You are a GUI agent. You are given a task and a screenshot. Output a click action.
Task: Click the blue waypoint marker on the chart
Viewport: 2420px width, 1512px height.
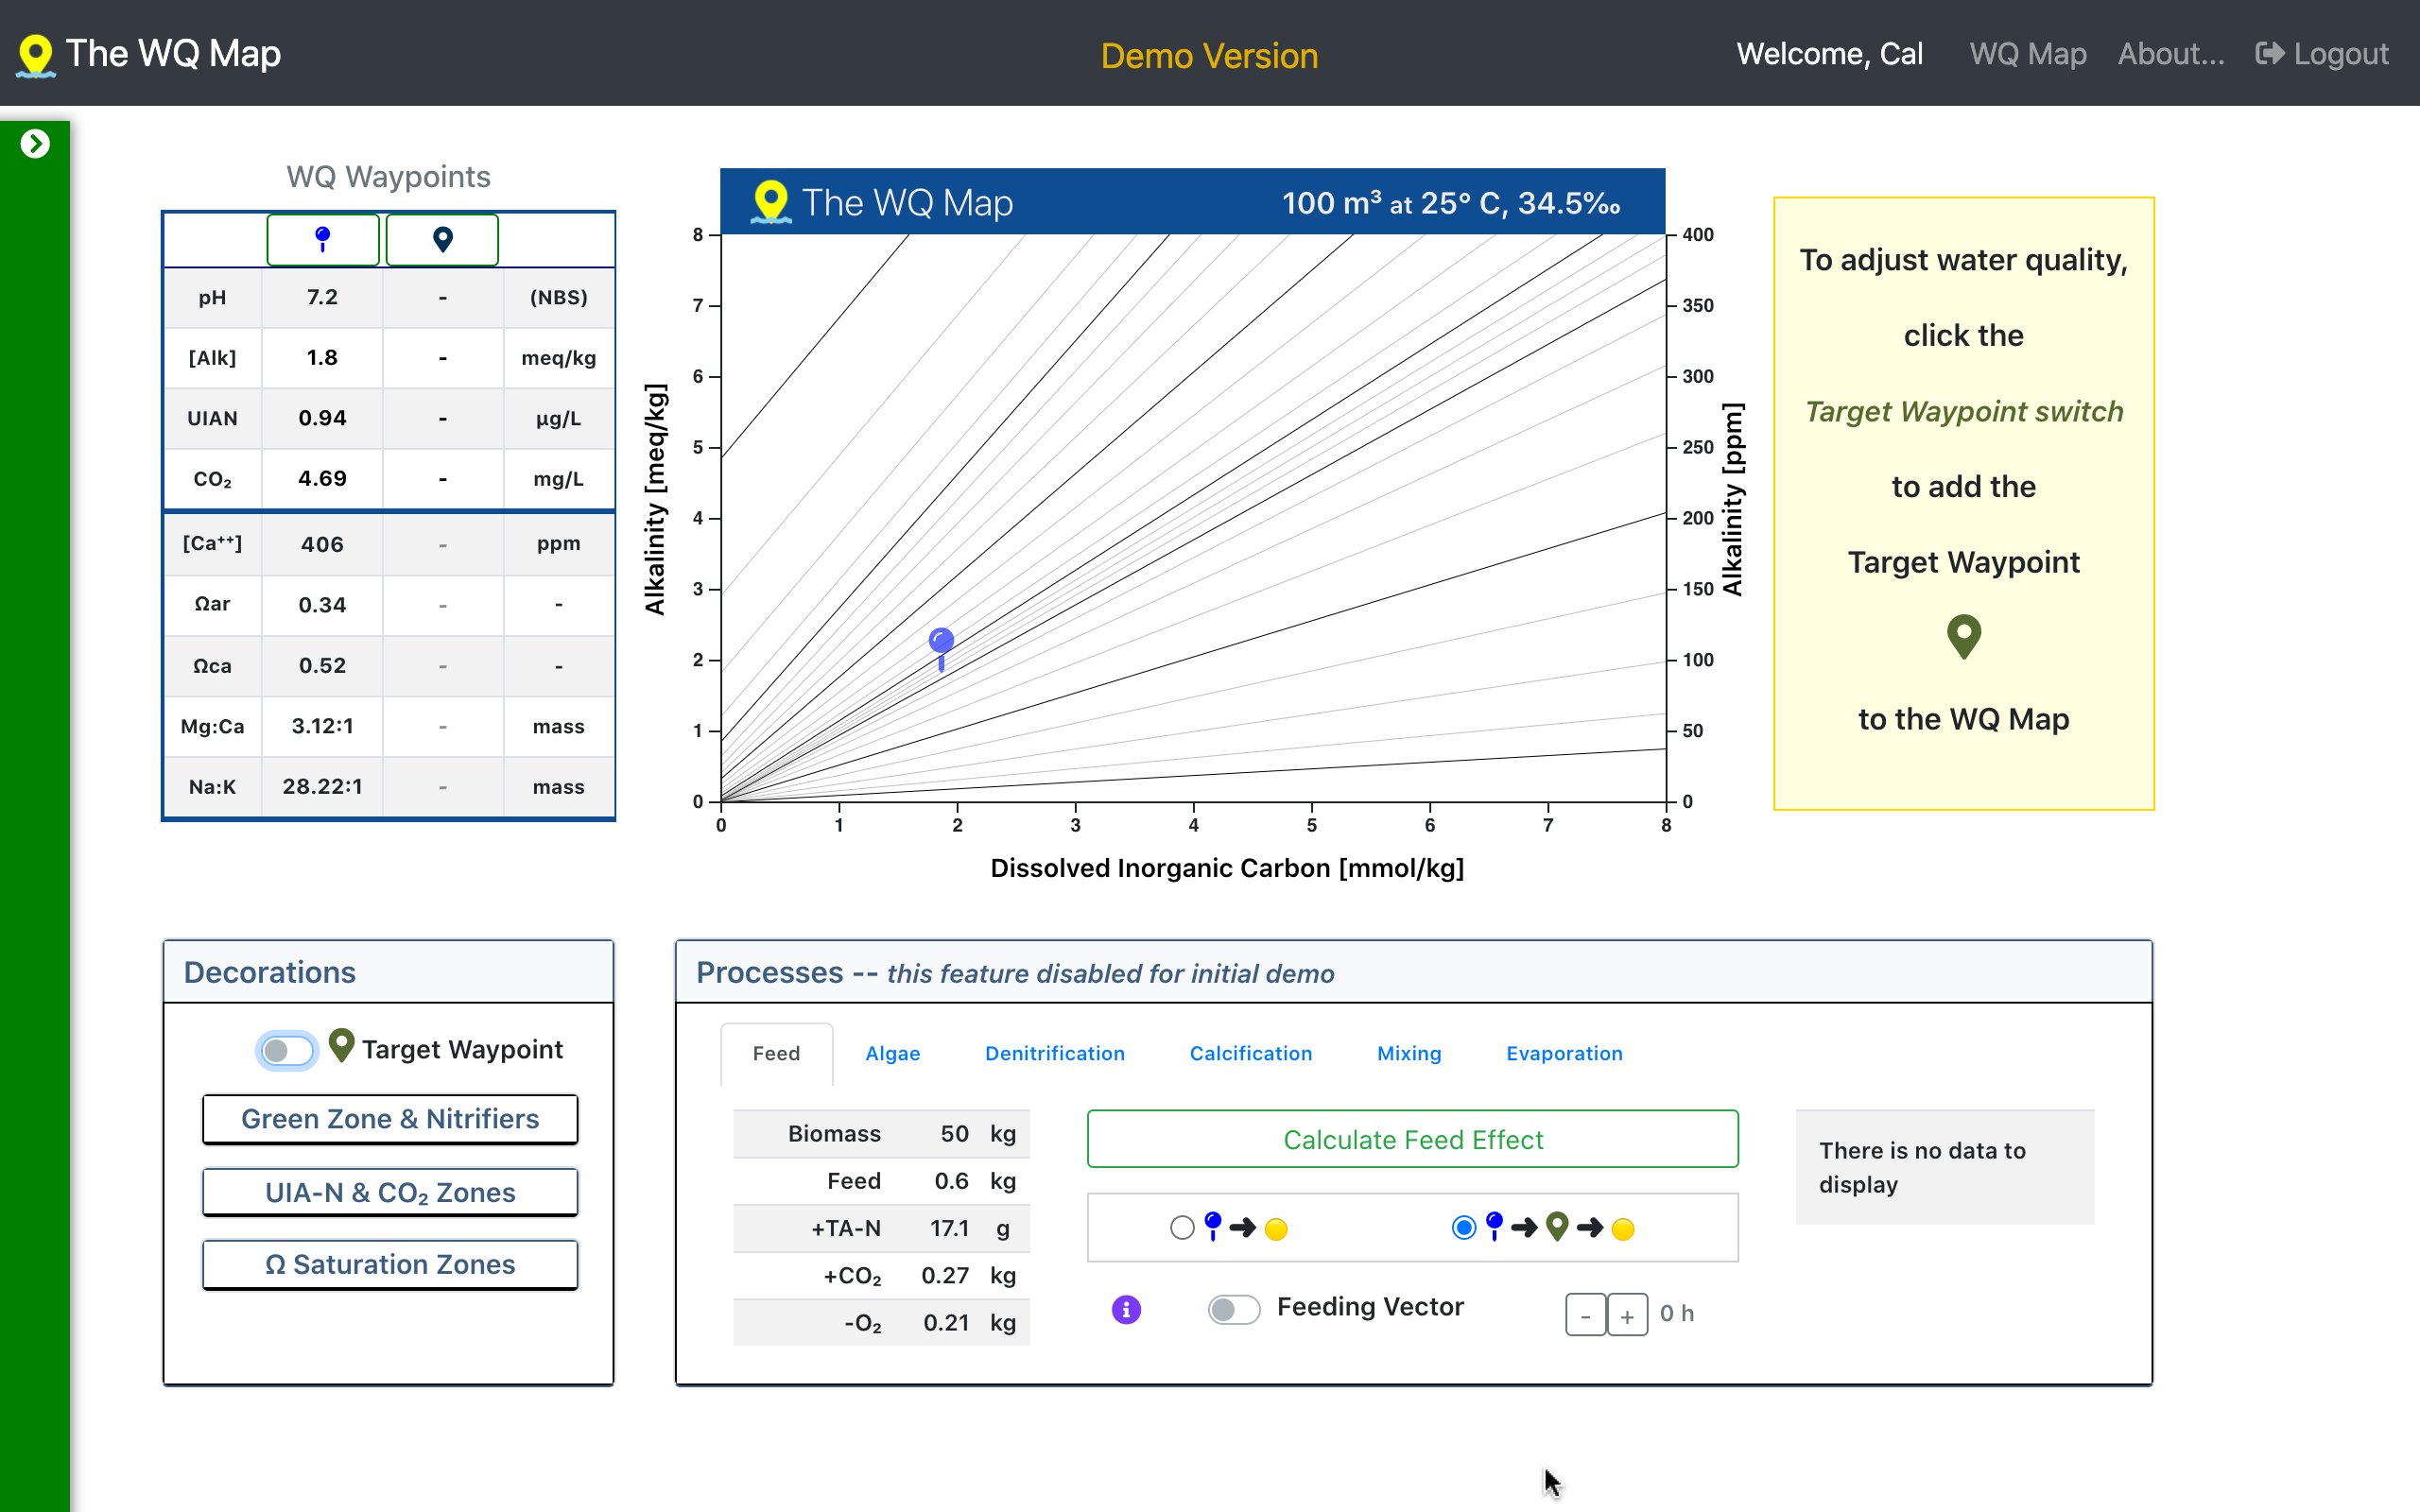pyautogui.click(x=941, y=642)
